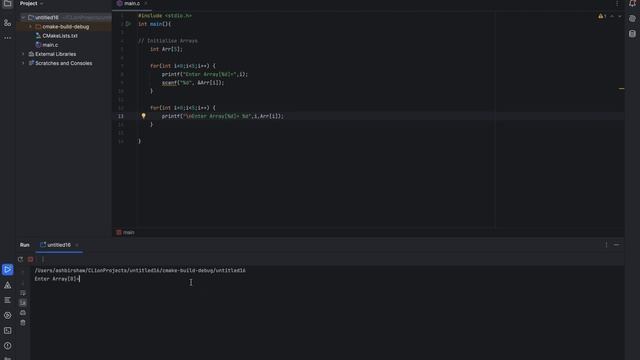Click line number 13 in gutter
The image size is (640, 360).
click(x=120, y=116)
